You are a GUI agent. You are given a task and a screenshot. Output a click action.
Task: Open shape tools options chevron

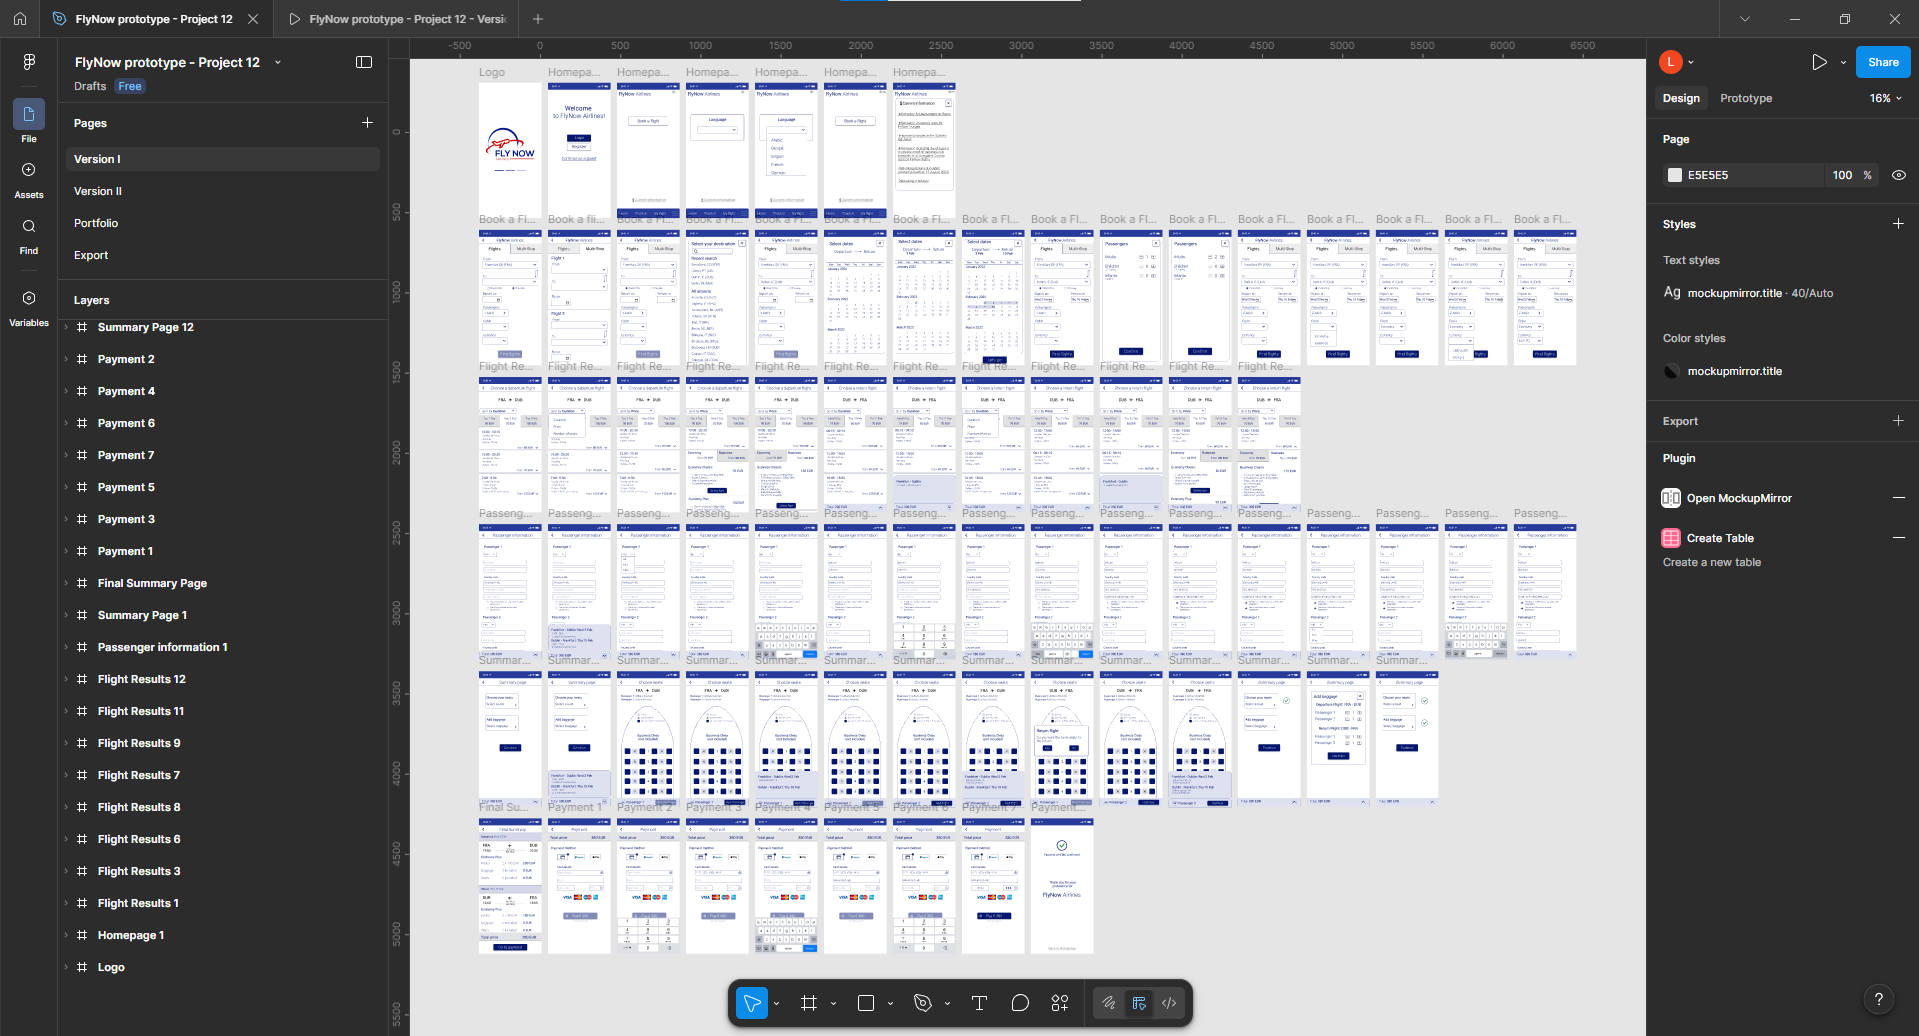pos(890,1003)
